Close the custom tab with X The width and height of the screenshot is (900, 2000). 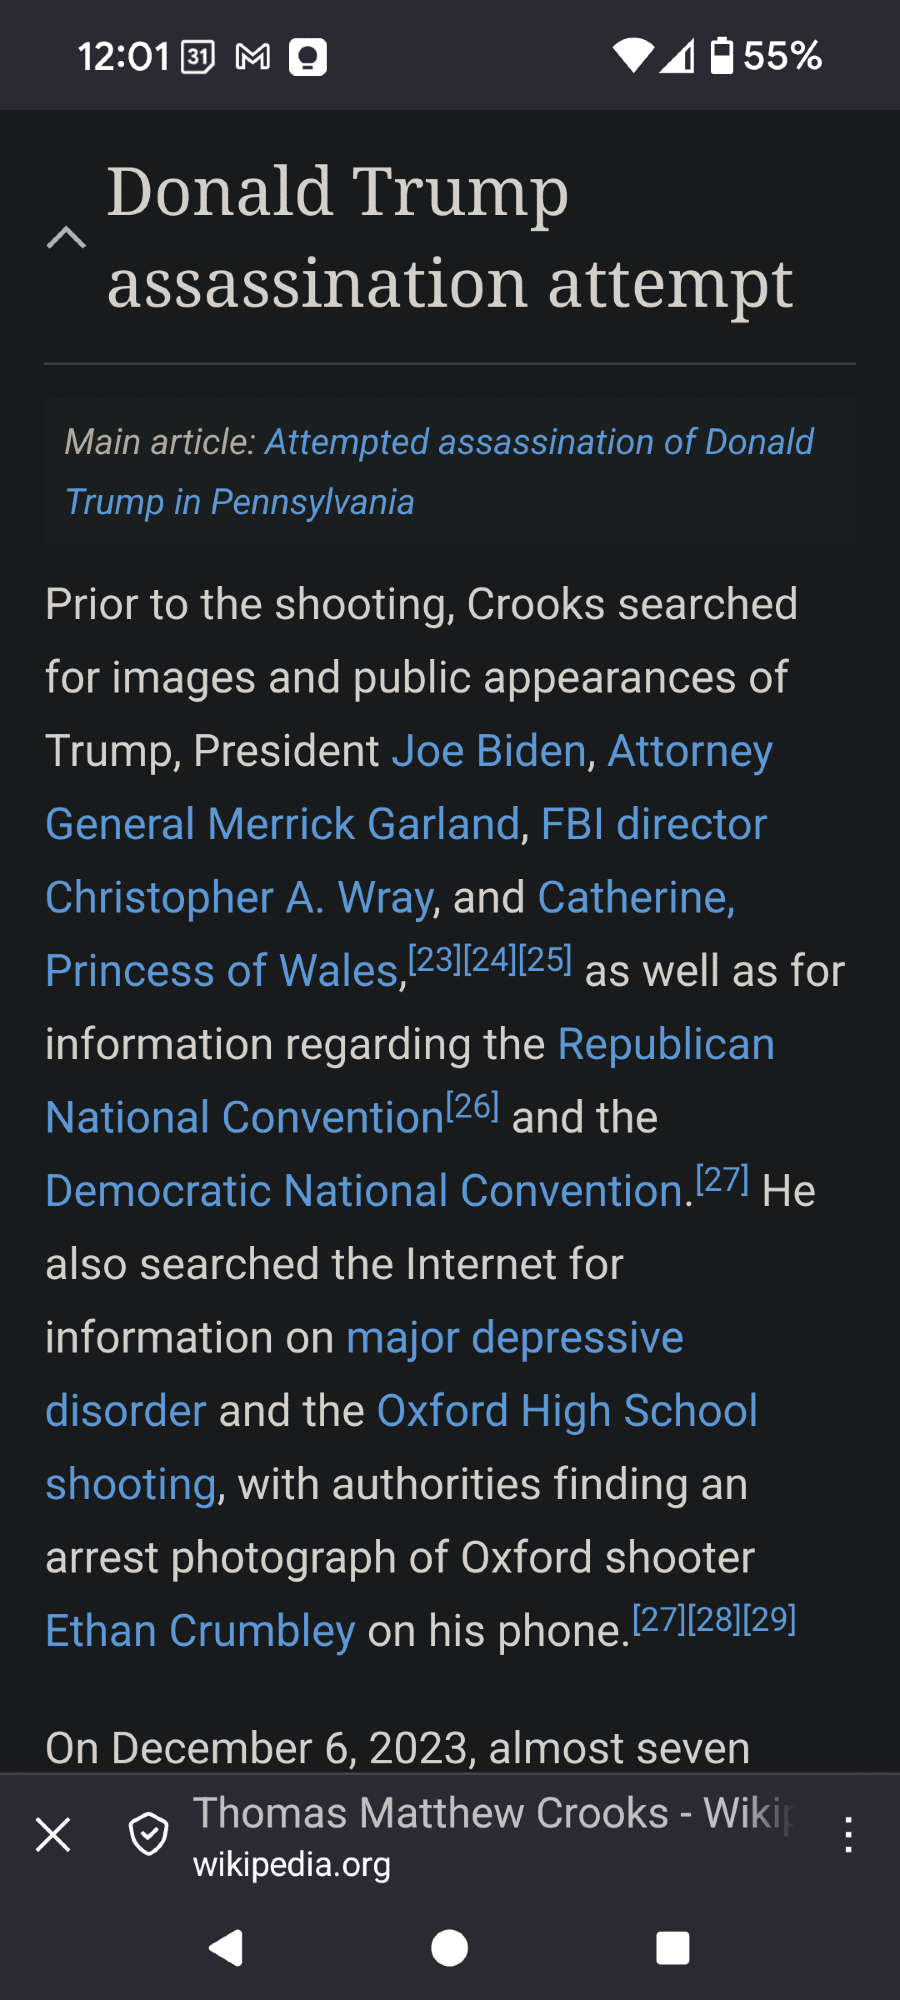click(53, 1835)
